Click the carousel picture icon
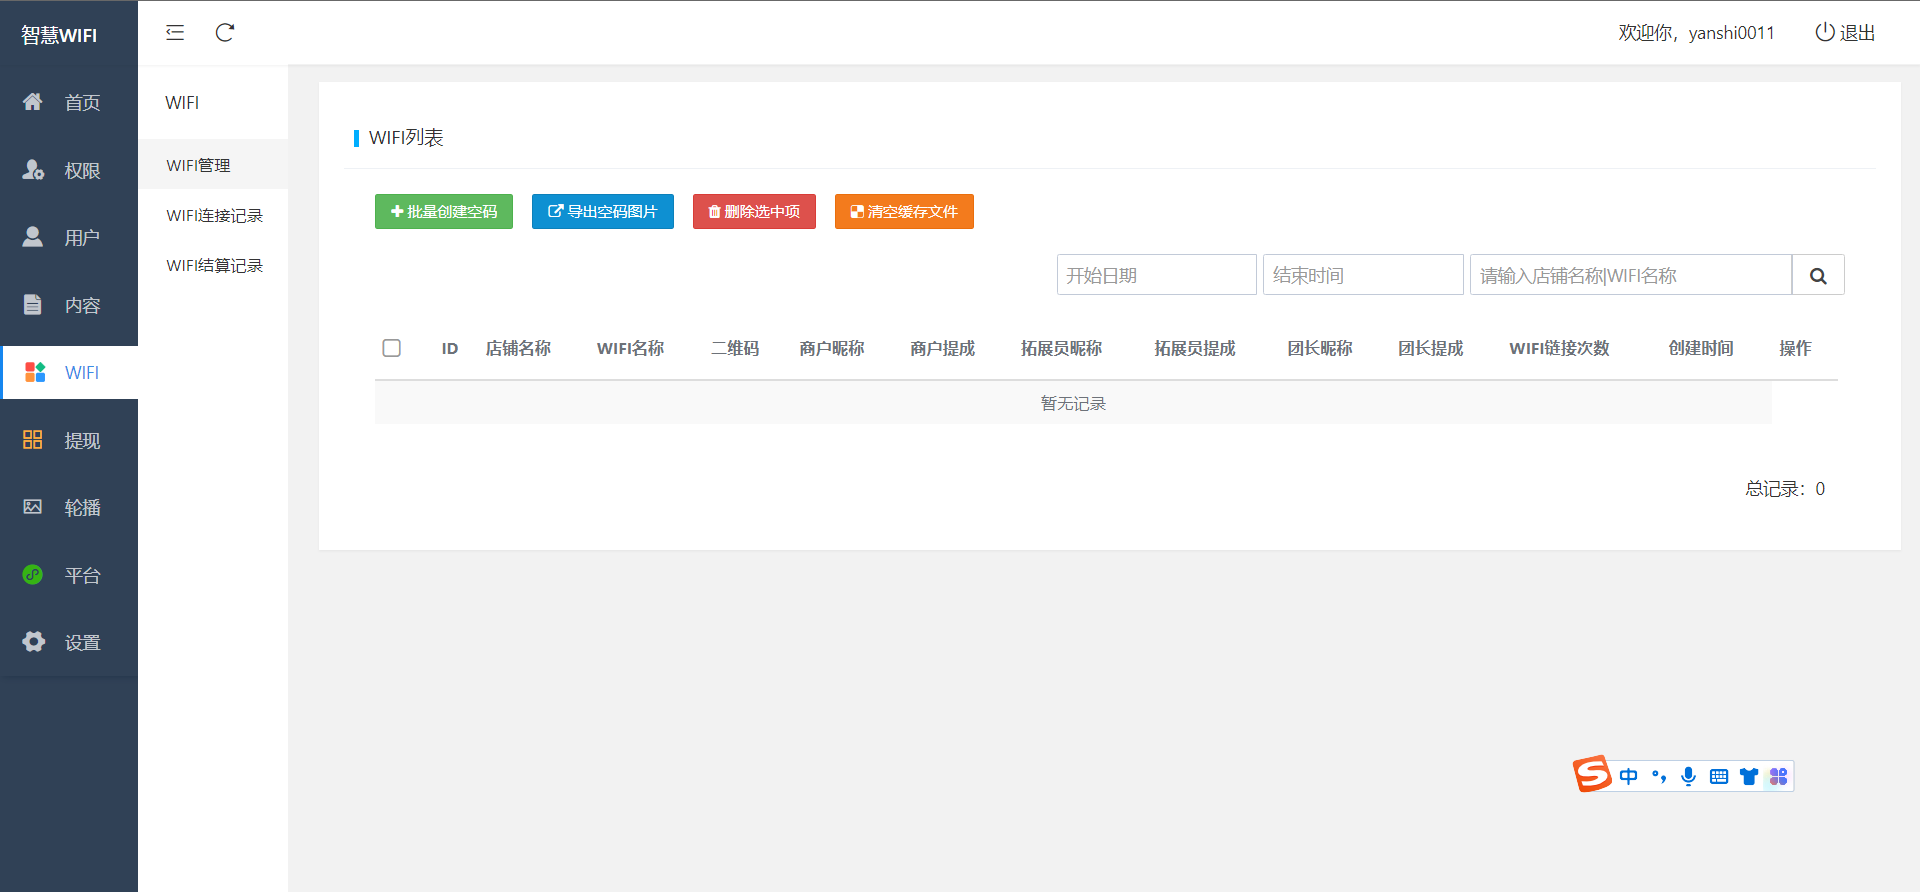The width and height of the screenshot is (1920, 892). [33, 507]
